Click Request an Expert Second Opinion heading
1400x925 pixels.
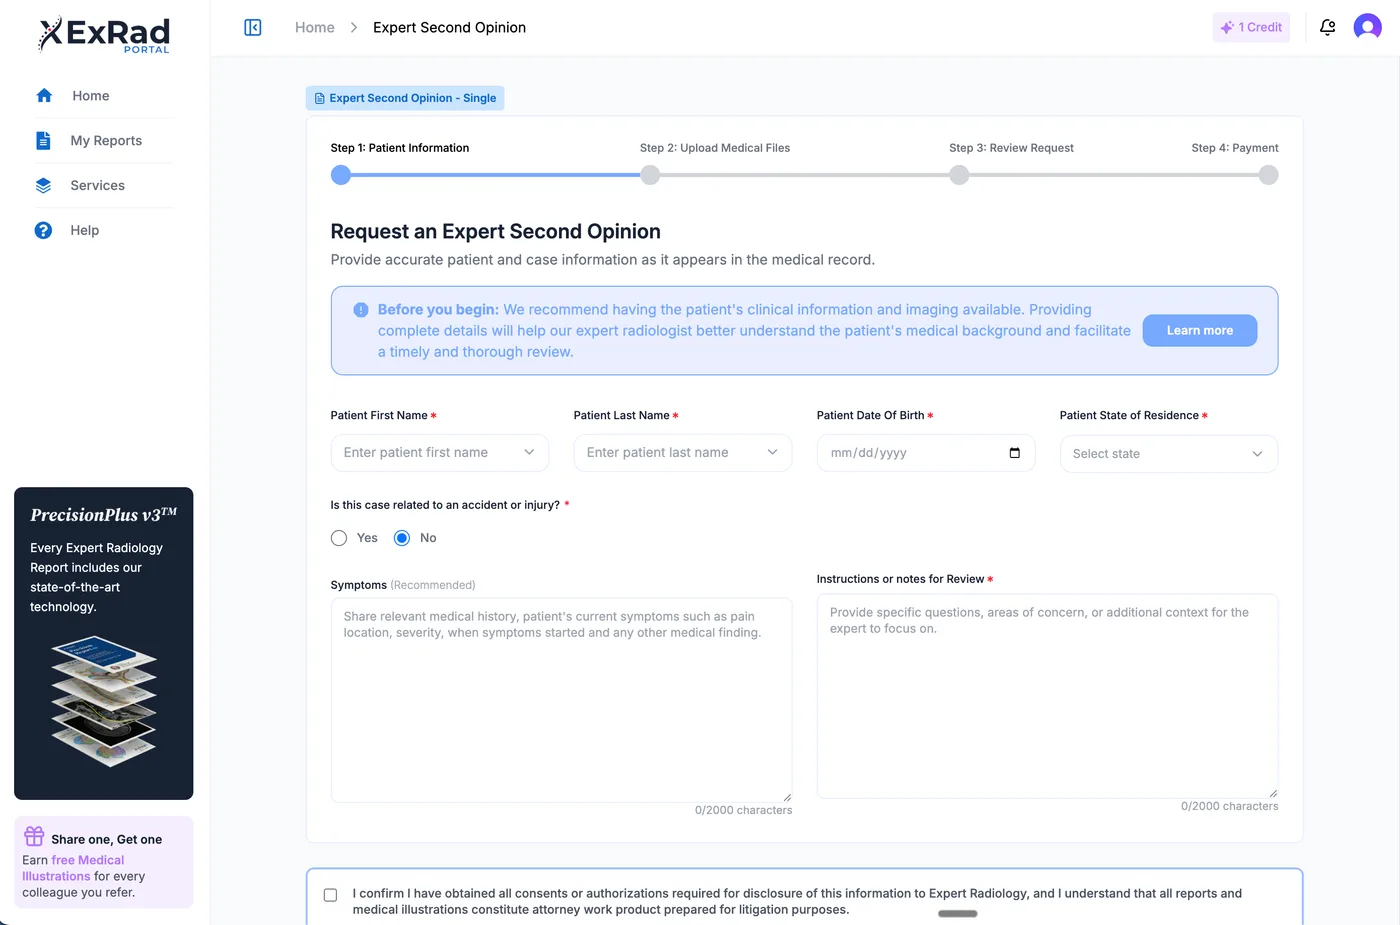tap(495, 231)
